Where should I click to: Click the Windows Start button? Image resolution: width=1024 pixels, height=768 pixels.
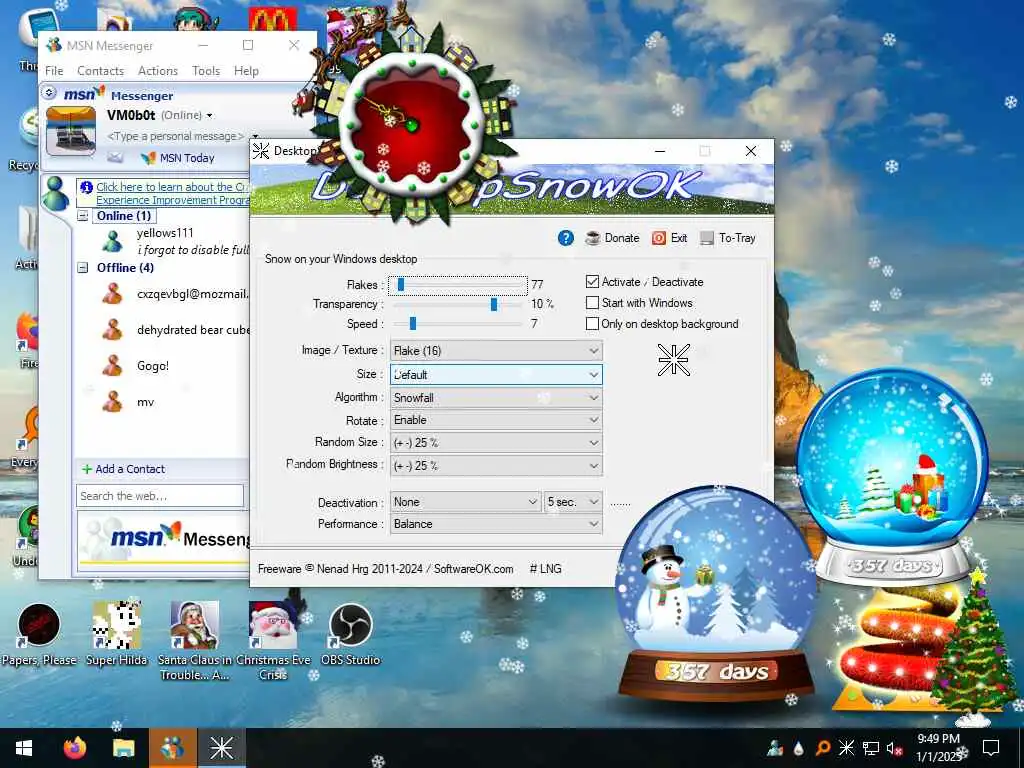click(x=24, y=748)
